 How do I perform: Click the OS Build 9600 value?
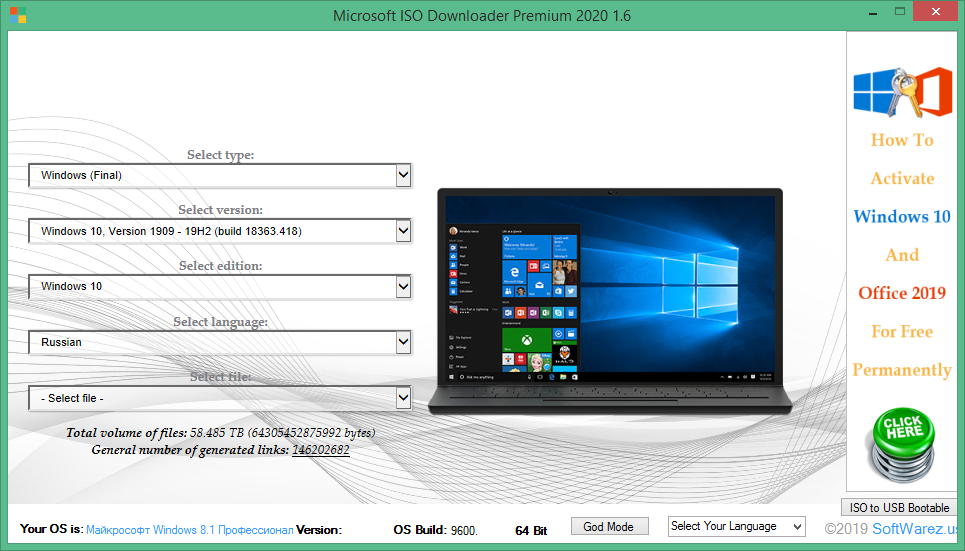click(463, 530)
